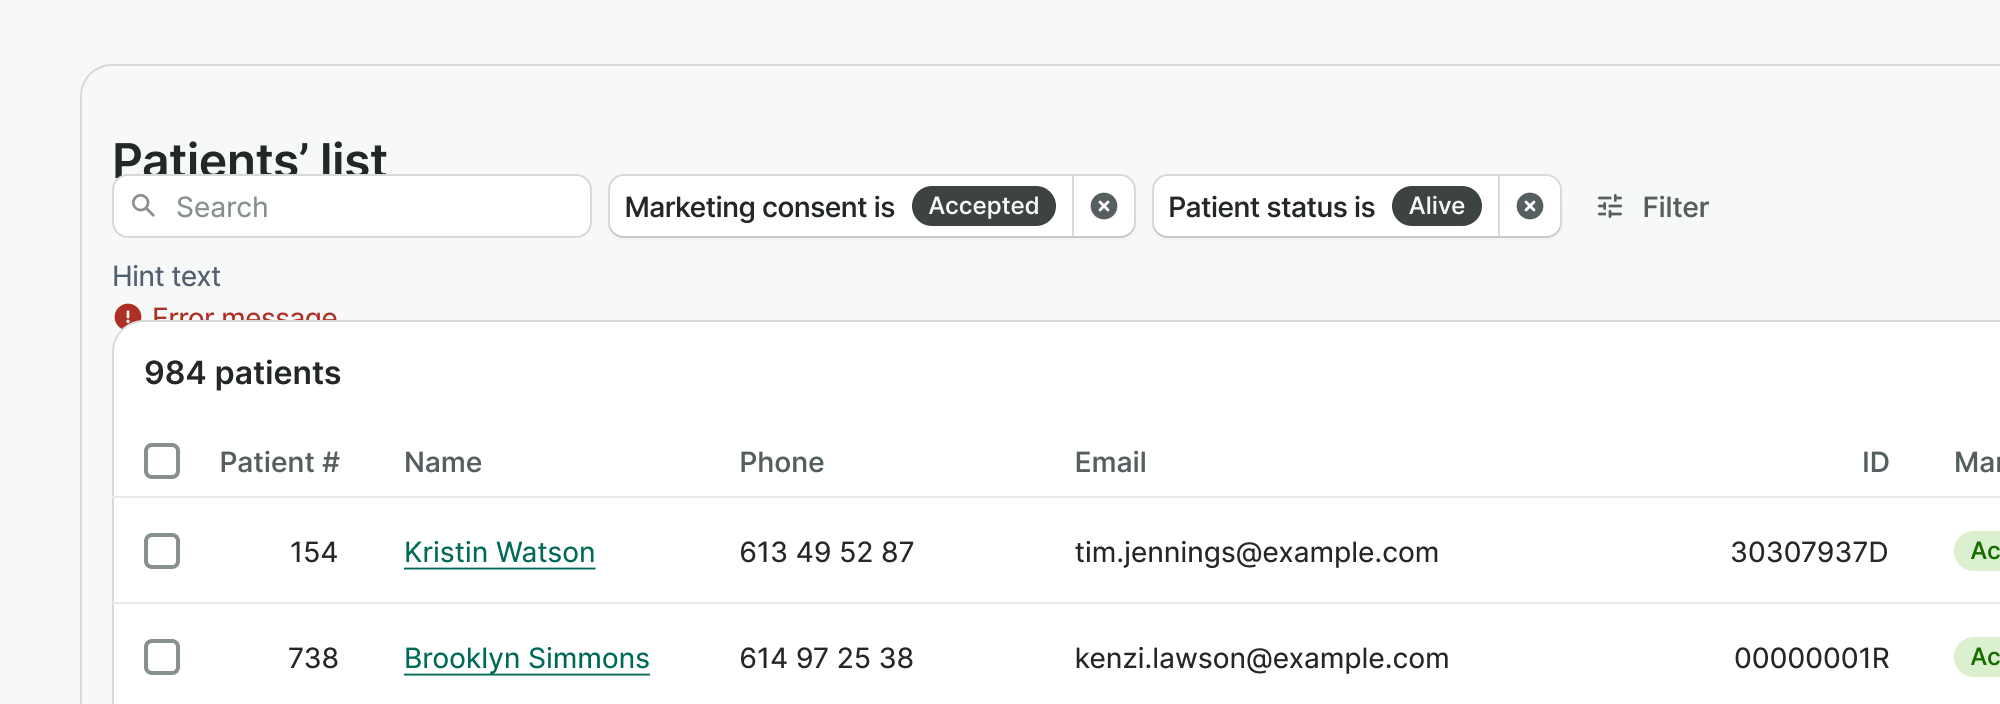Screen dimensions: 2000x704
Task: Sort by the Name column header
Action: (x=443, y=462)
